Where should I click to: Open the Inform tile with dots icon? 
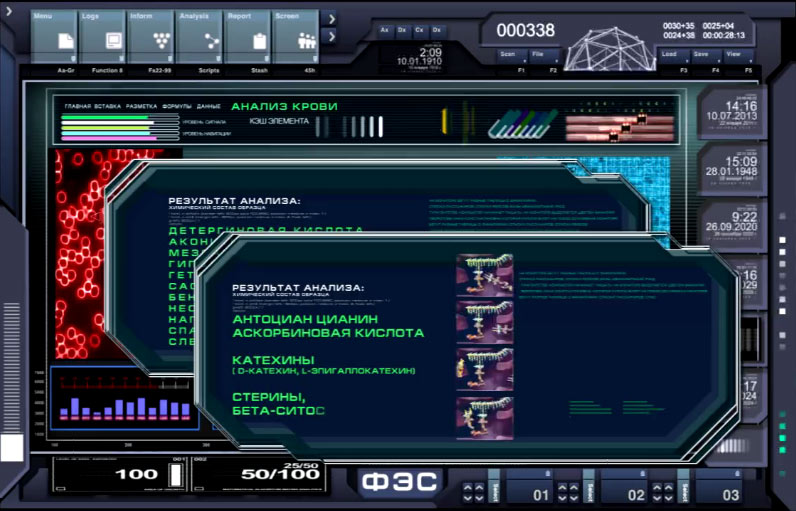tap(151, 37)
